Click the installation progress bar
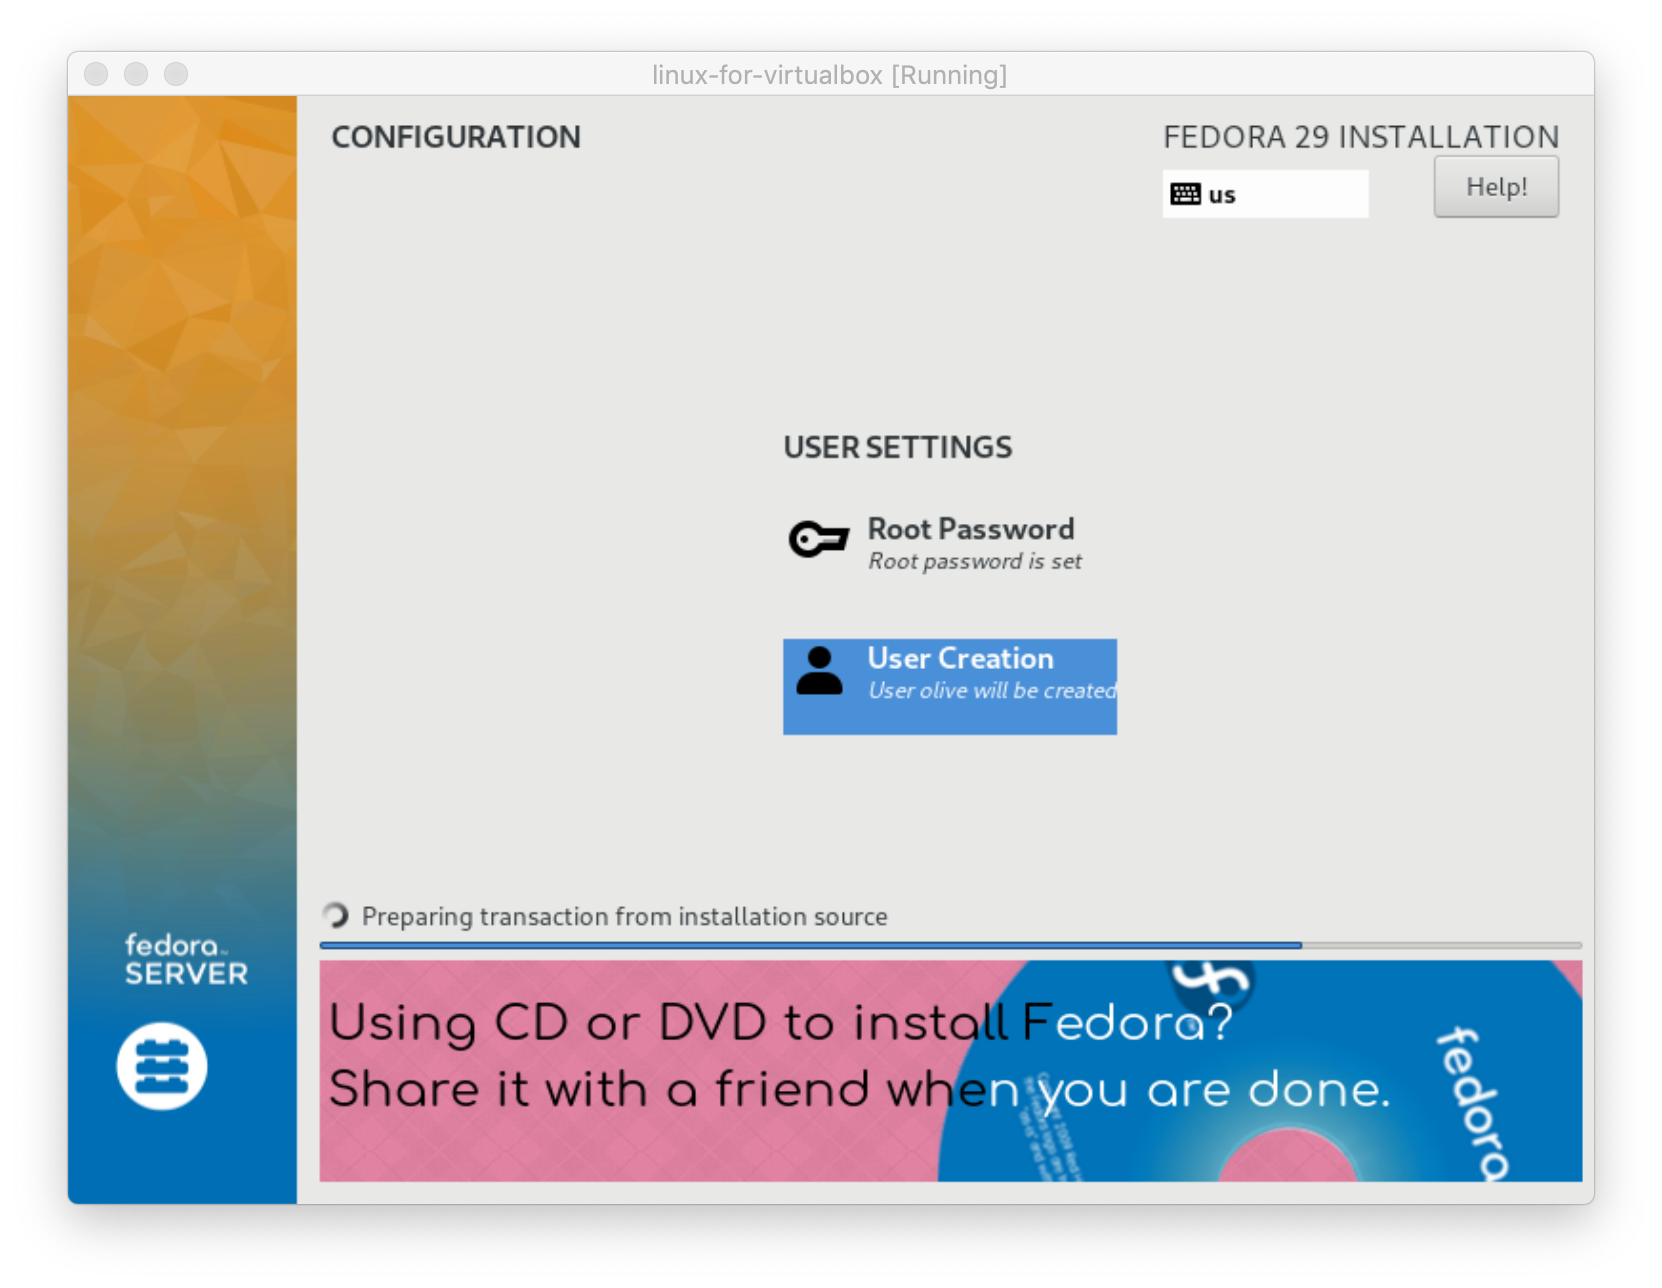Image resolution: width=1662 pixels, height=1288 pixels. (x=950, y=945)
